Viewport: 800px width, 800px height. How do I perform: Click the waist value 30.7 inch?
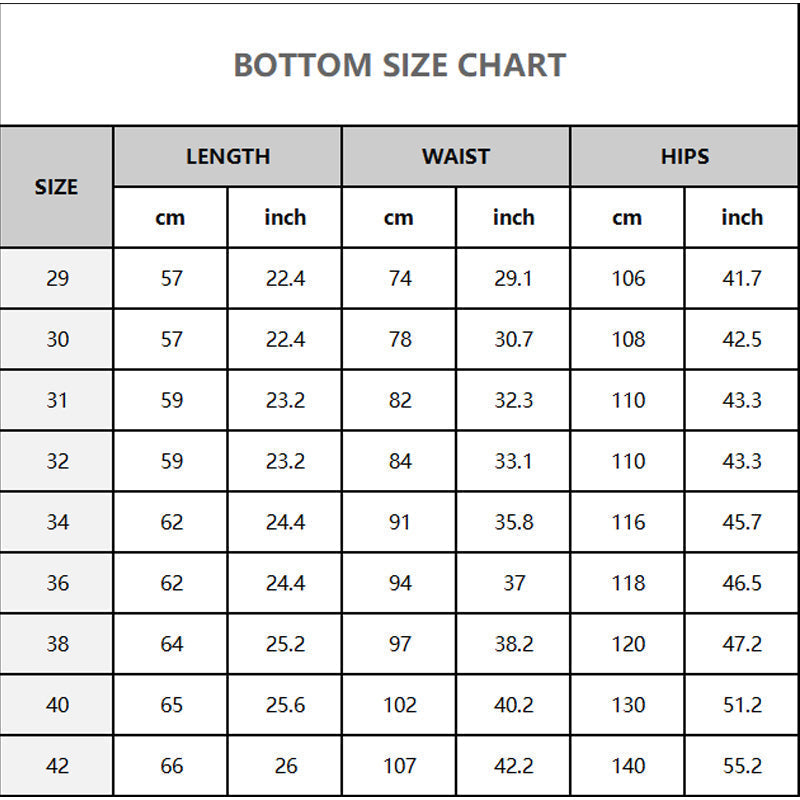(x=513, y=340)
